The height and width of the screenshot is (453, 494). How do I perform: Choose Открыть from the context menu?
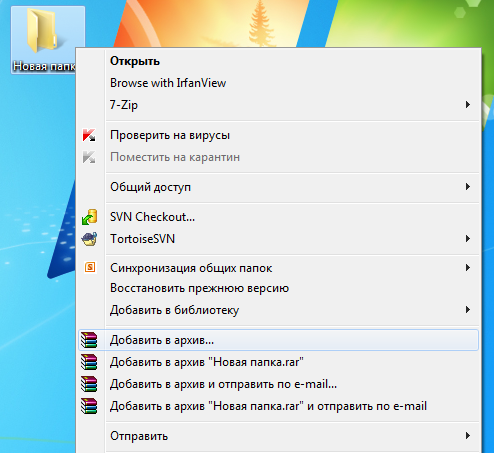click(135, 61)
